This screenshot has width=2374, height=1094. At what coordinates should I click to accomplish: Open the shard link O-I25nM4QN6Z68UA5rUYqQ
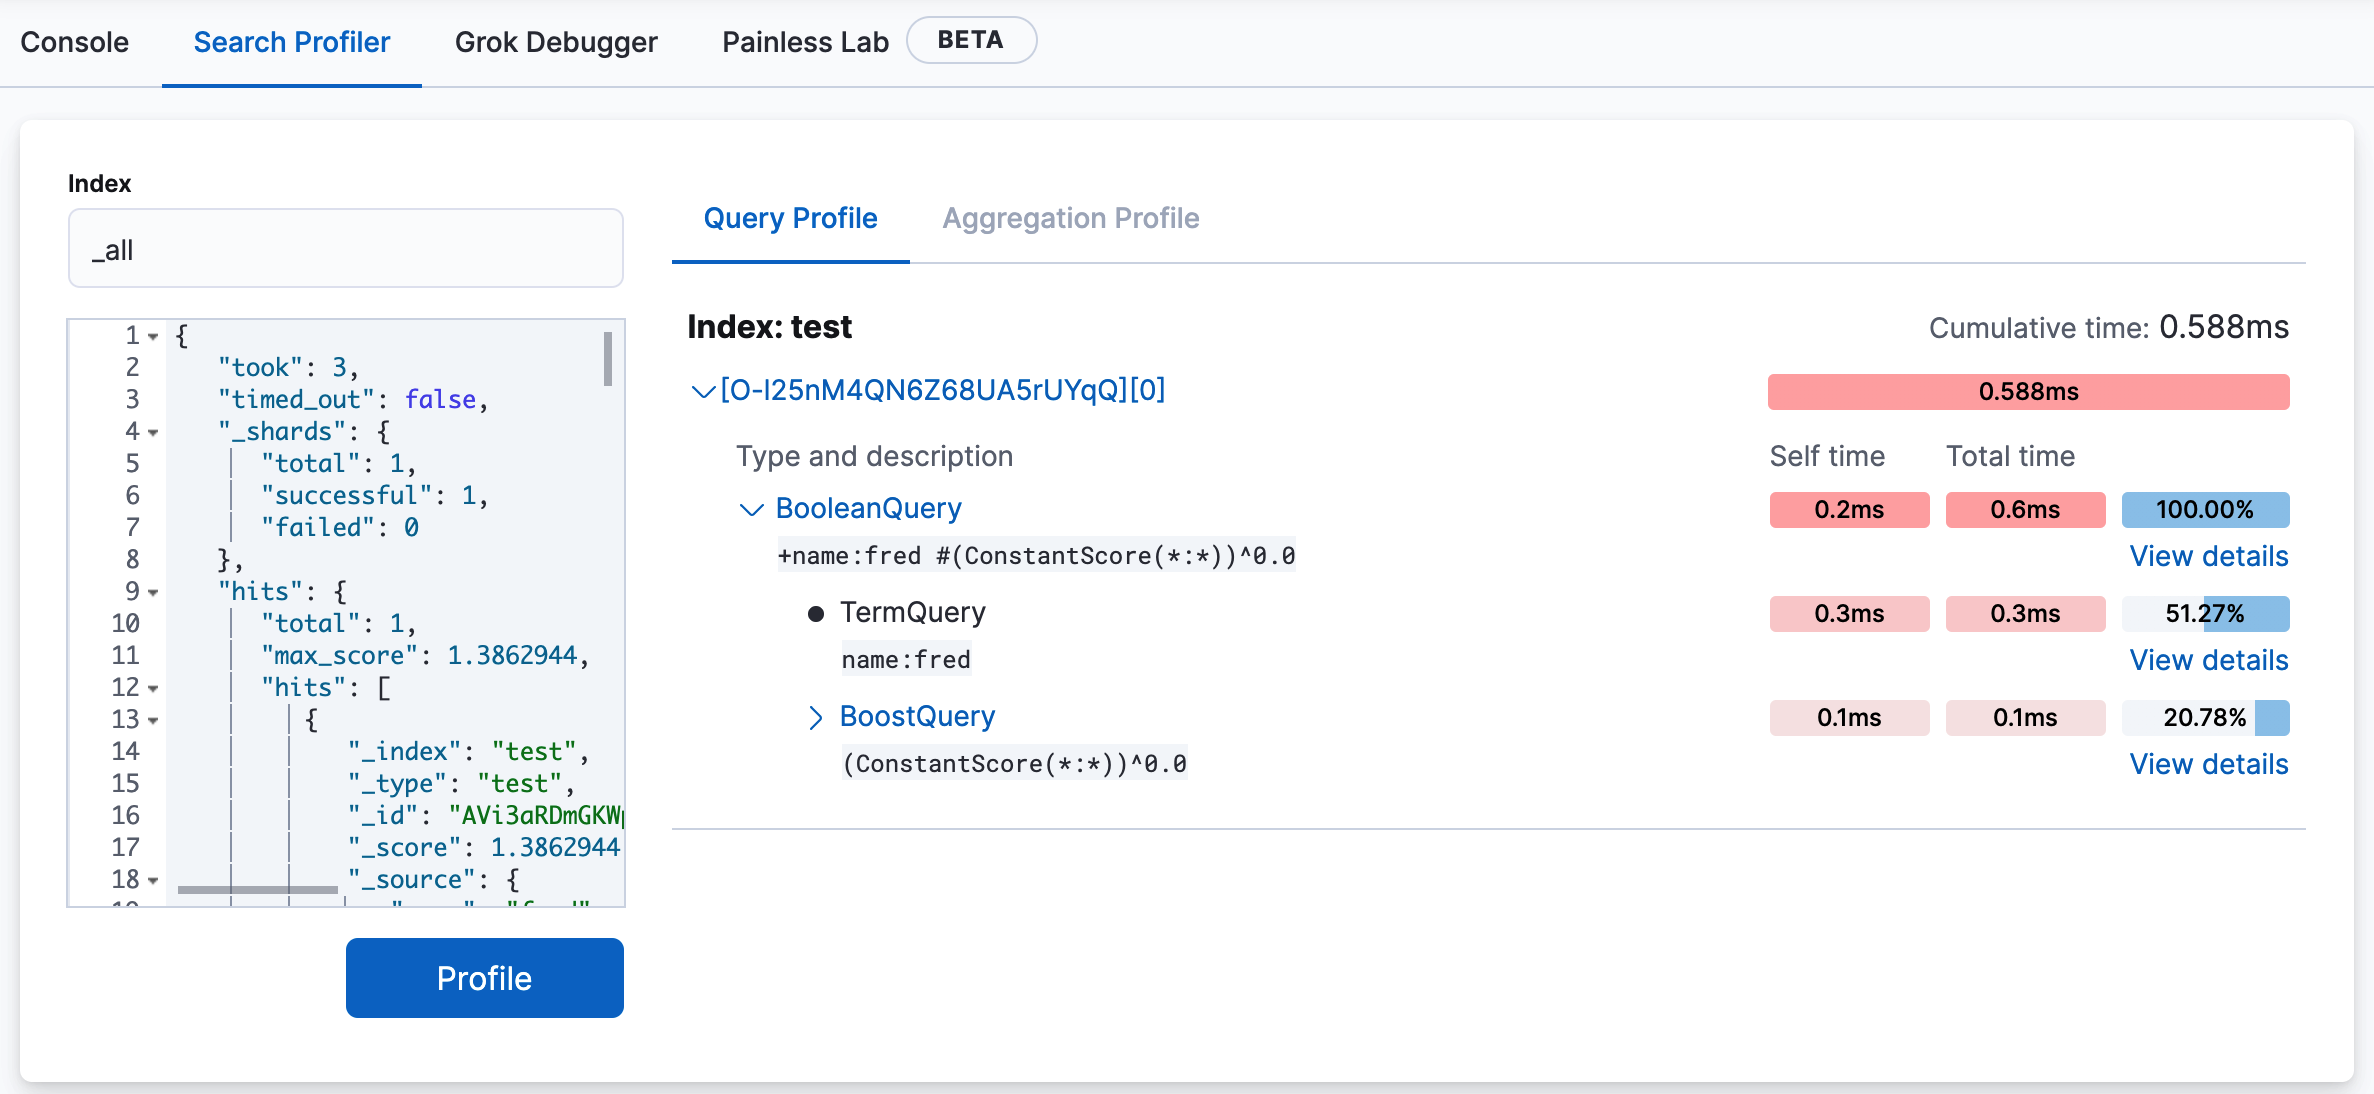coord(944,391)
